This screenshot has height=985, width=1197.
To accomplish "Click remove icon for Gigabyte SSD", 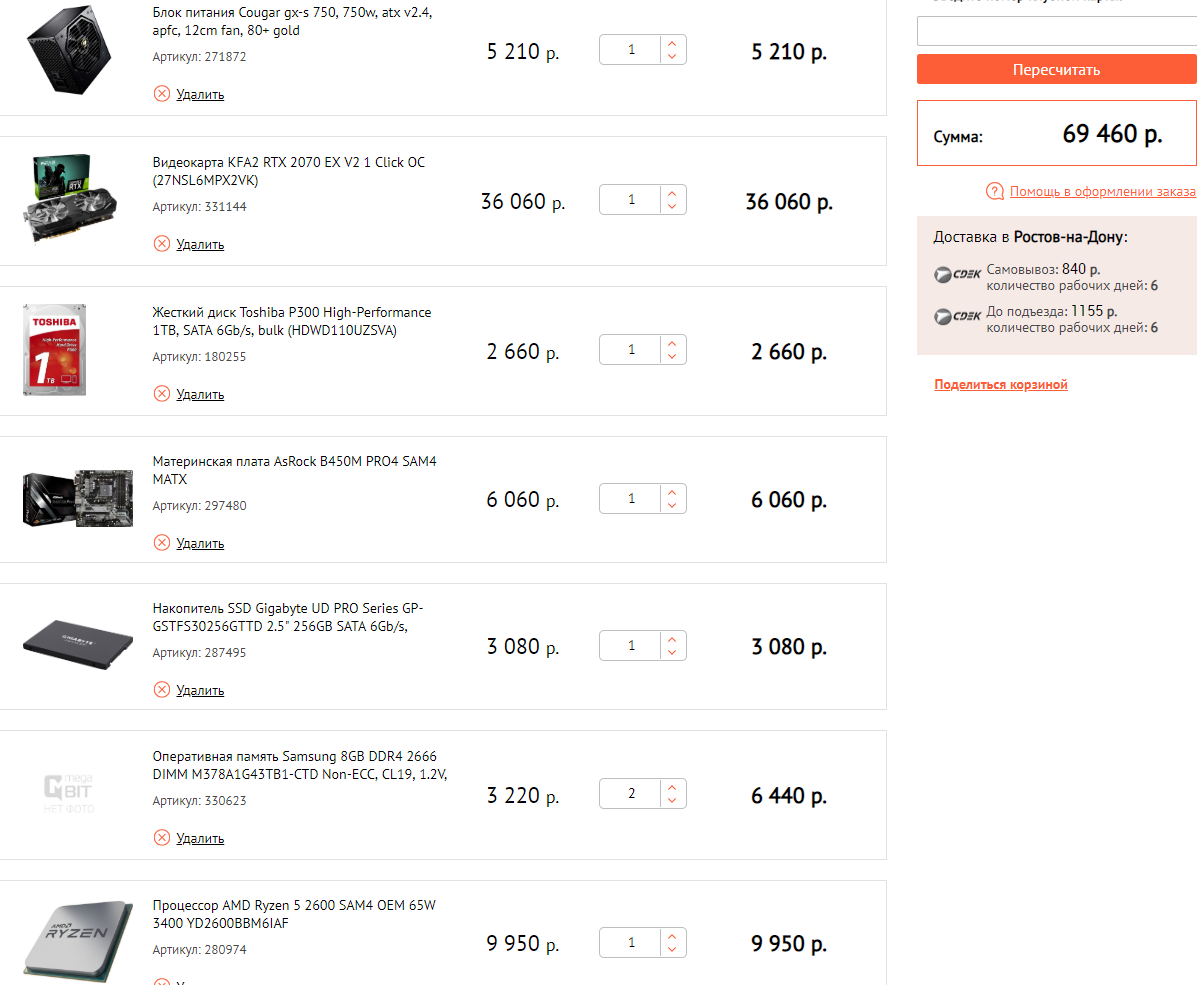I will pyautogui.click(x=162, y=690).
